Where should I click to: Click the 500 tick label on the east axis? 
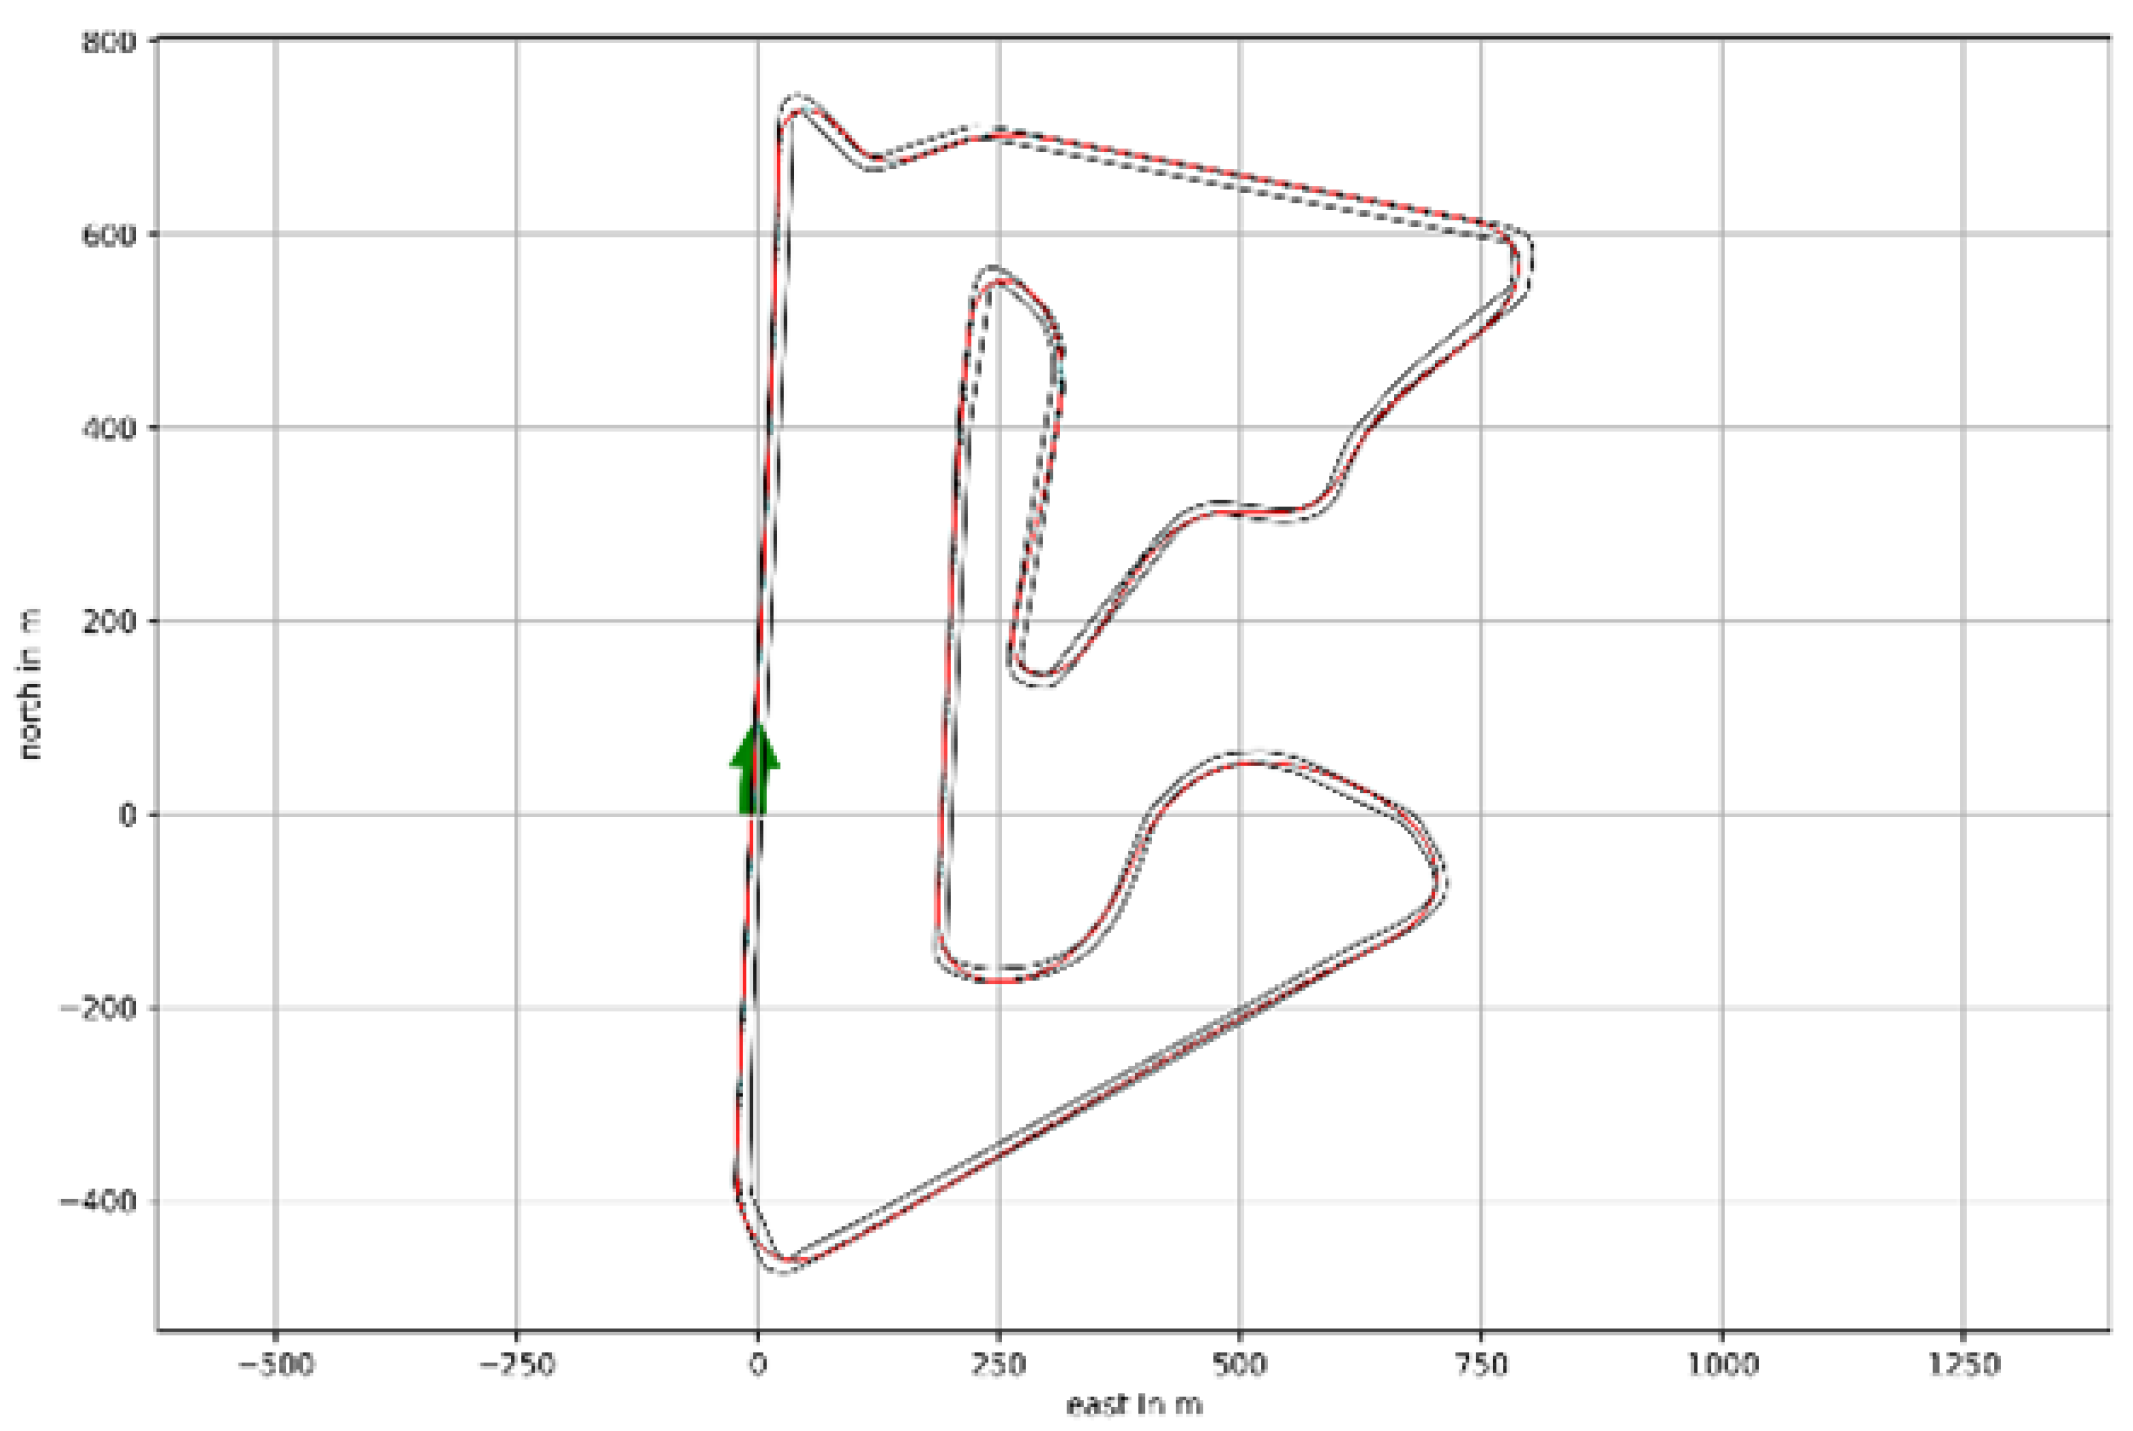click(x=1239, y=1365)
